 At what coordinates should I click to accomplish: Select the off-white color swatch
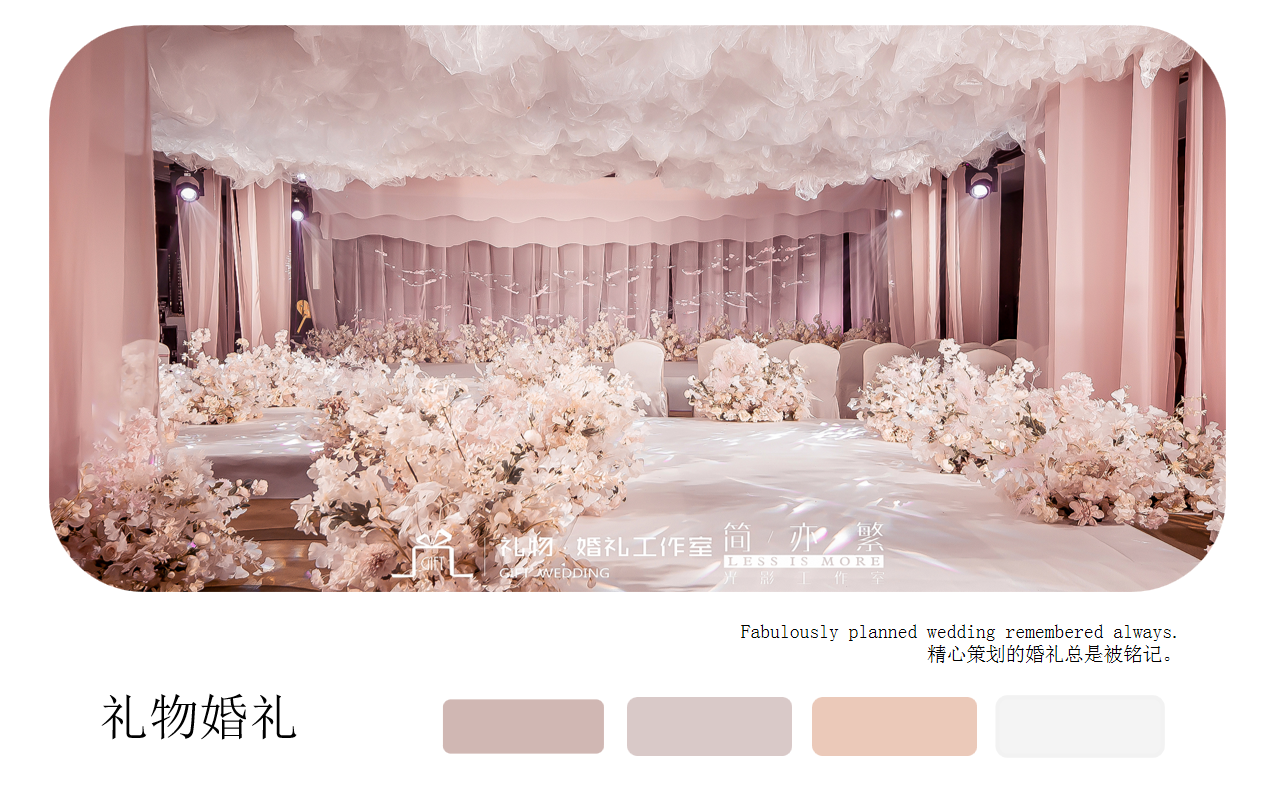point(1080,726)
